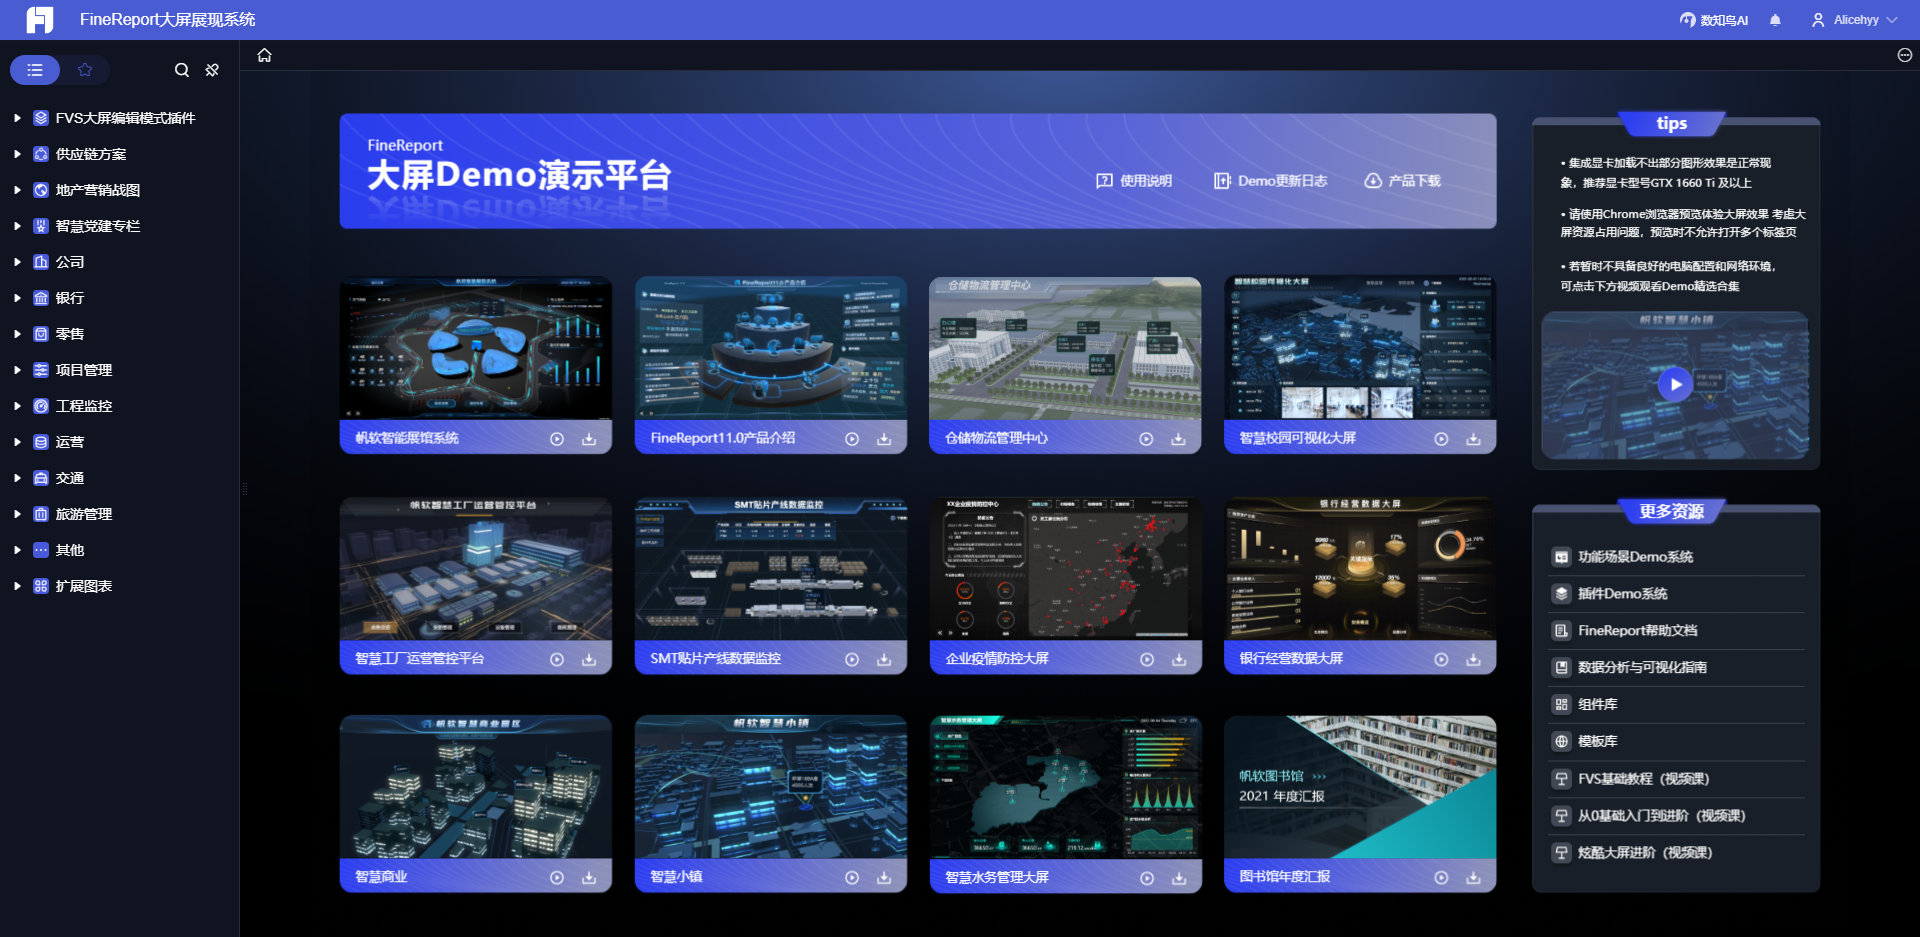Viewport: 1920px width, 937px height.
Task: Select 交通 in the directory tree
Action: [x=70, y=478]
